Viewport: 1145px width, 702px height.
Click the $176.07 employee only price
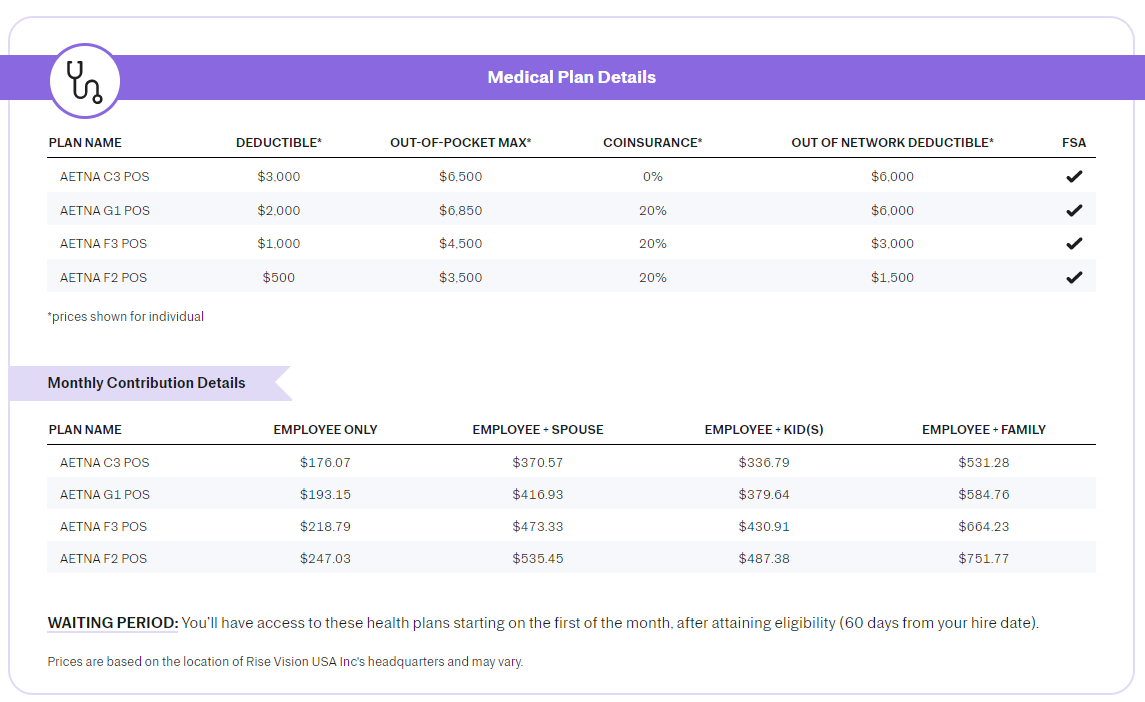(x=325, y=463)
